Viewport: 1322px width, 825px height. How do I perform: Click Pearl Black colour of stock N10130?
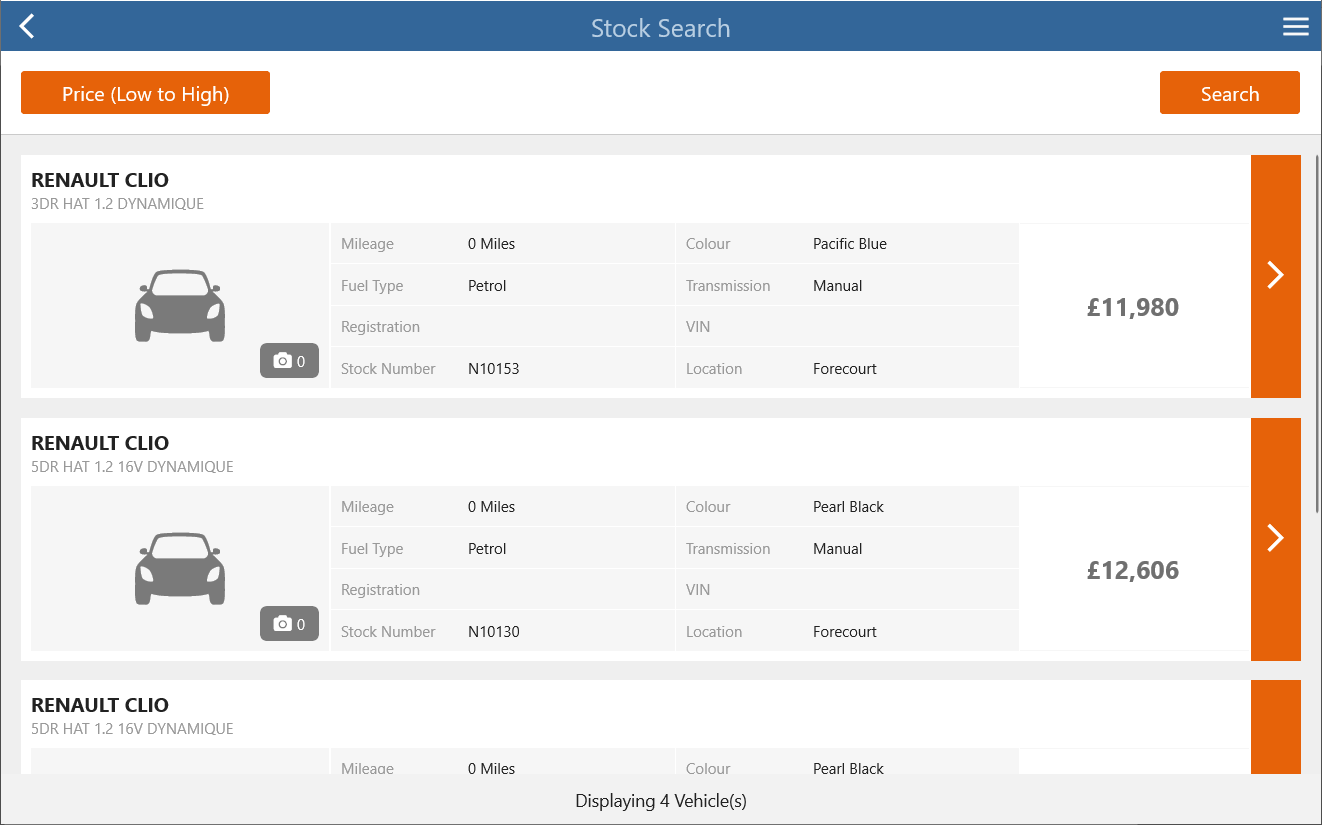pos(848,507)
